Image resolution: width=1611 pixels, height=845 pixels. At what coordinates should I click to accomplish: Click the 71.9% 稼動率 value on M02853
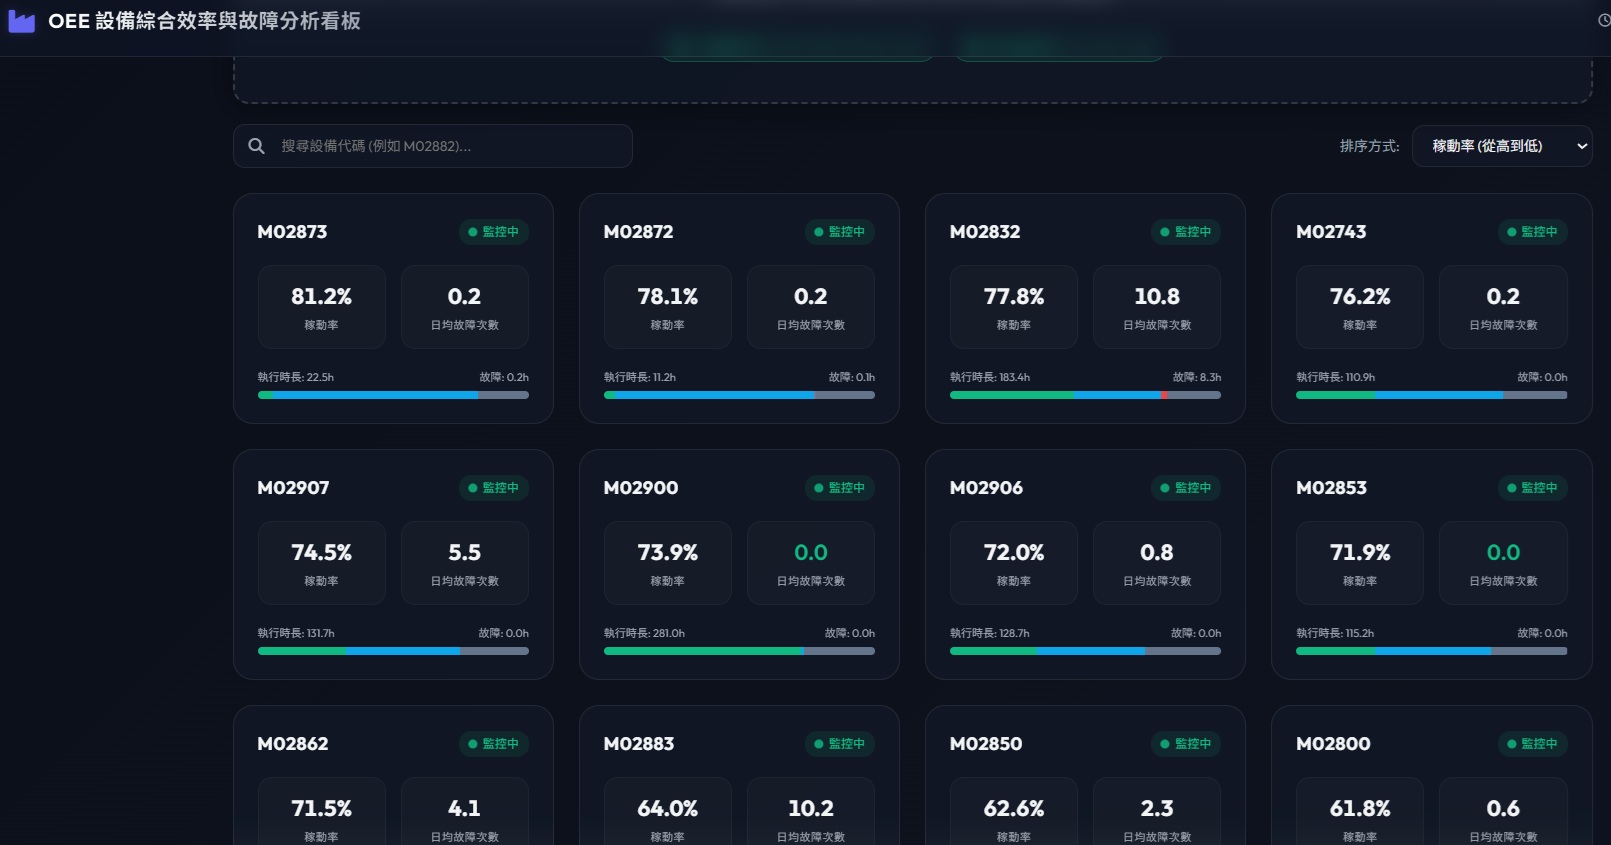coord(1360,553)
